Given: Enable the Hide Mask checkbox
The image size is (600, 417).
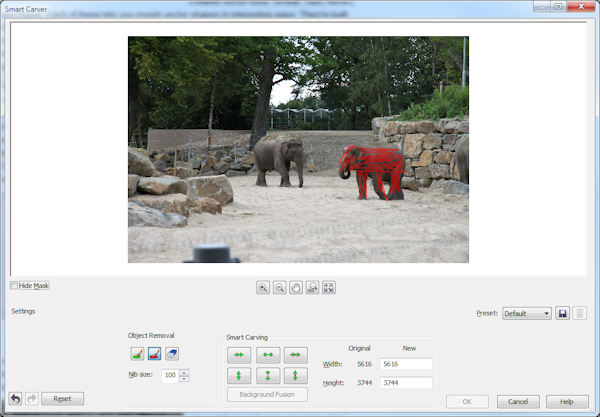Looking at the screenshot, I should (14, 286).
